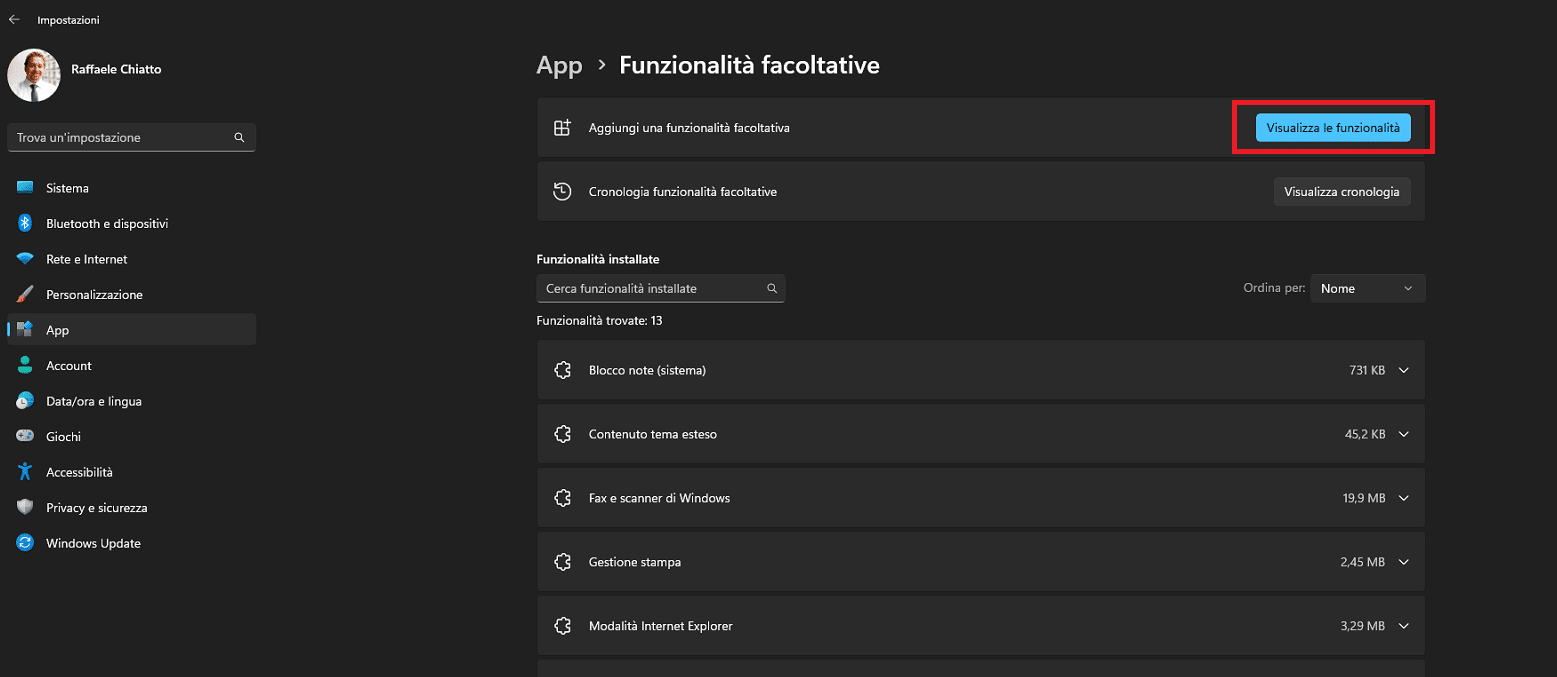Screen dimensions: 1557x677
Task: Click the Windows Update sync icon
Action: coord(25,543)
